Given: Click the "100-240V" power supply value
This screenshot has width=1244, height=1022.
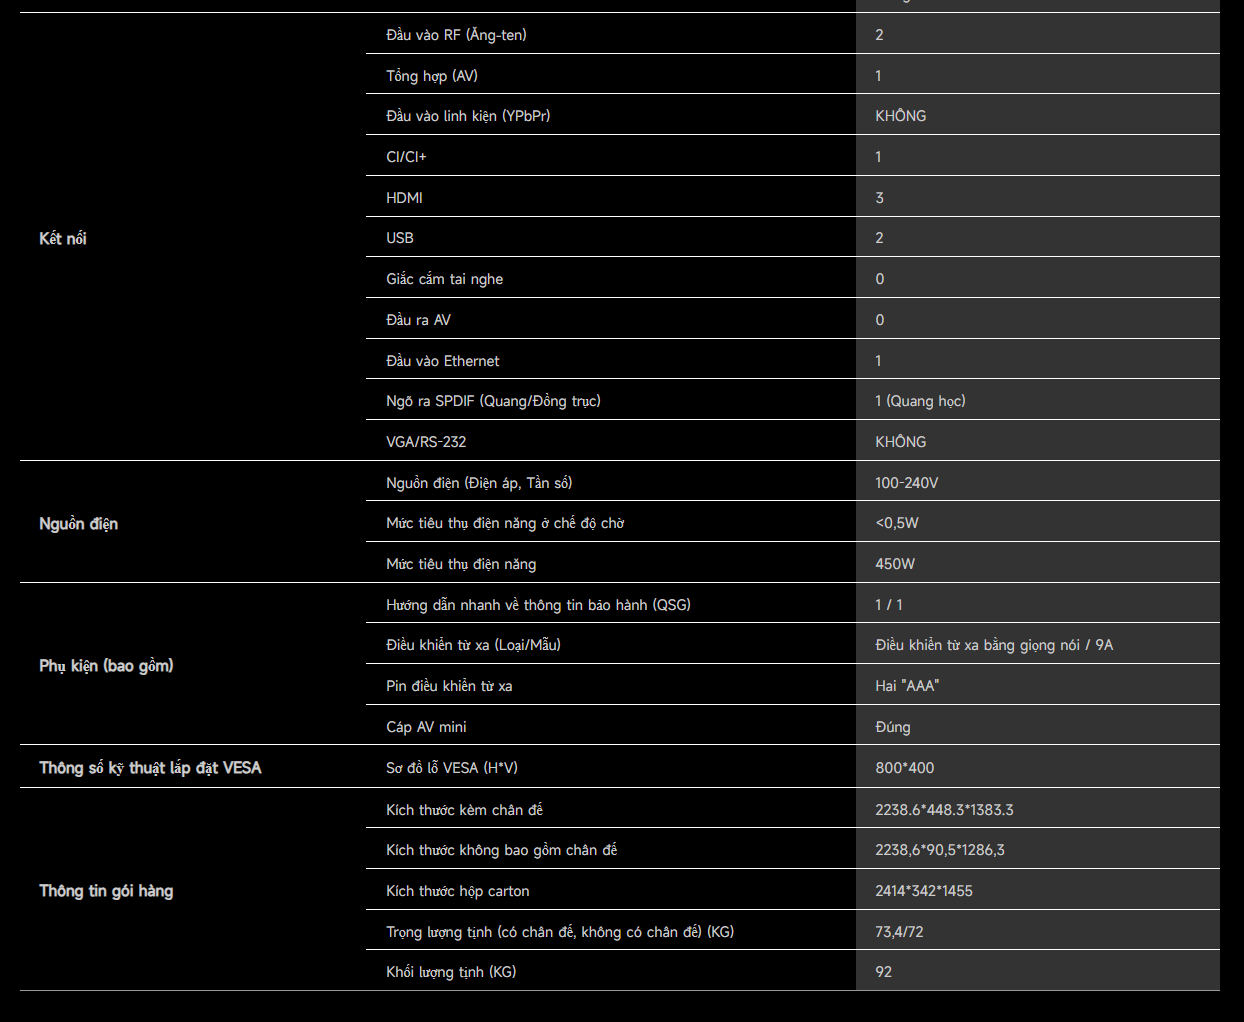Looking at the screenshot, I should click(906, 483).
